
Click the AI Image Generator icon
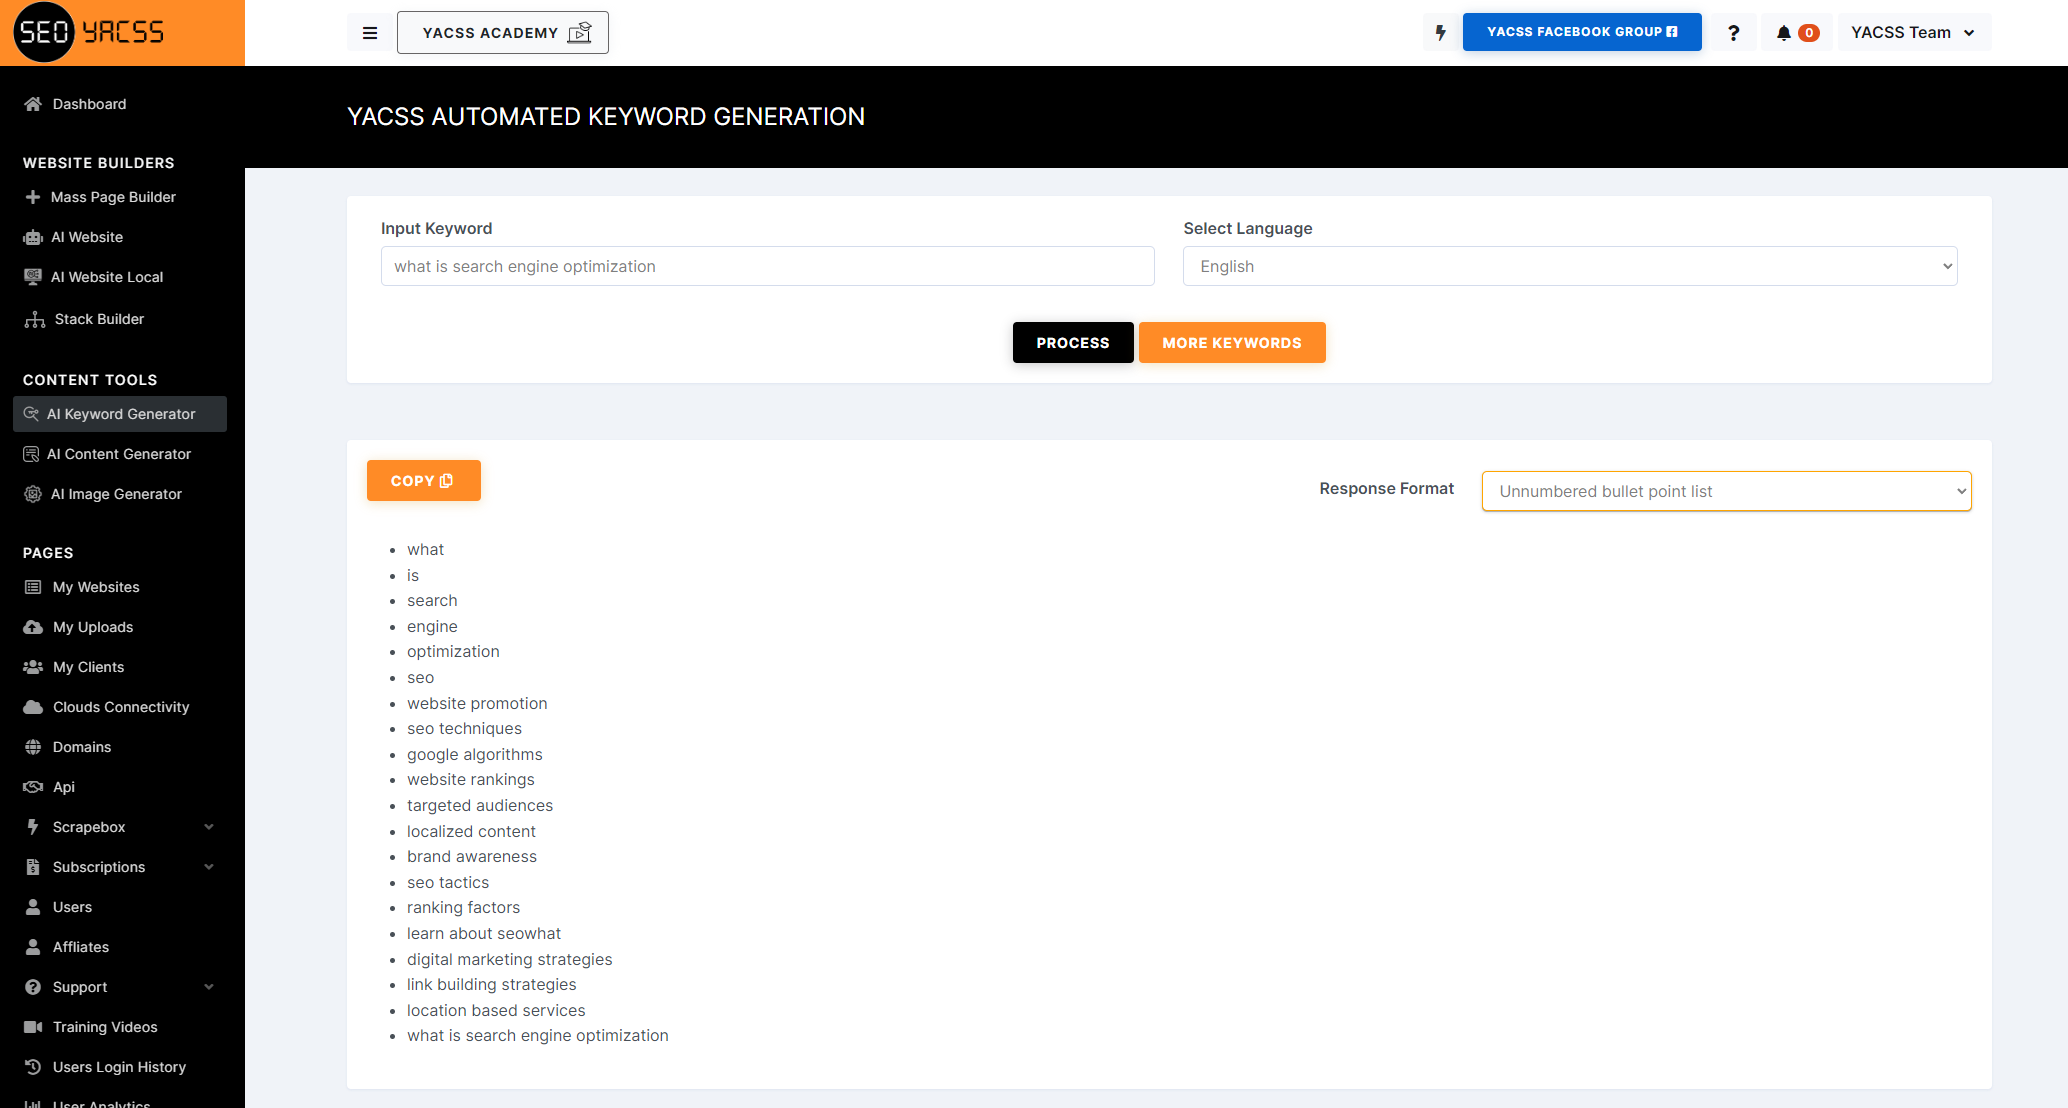tap(33, 494)
